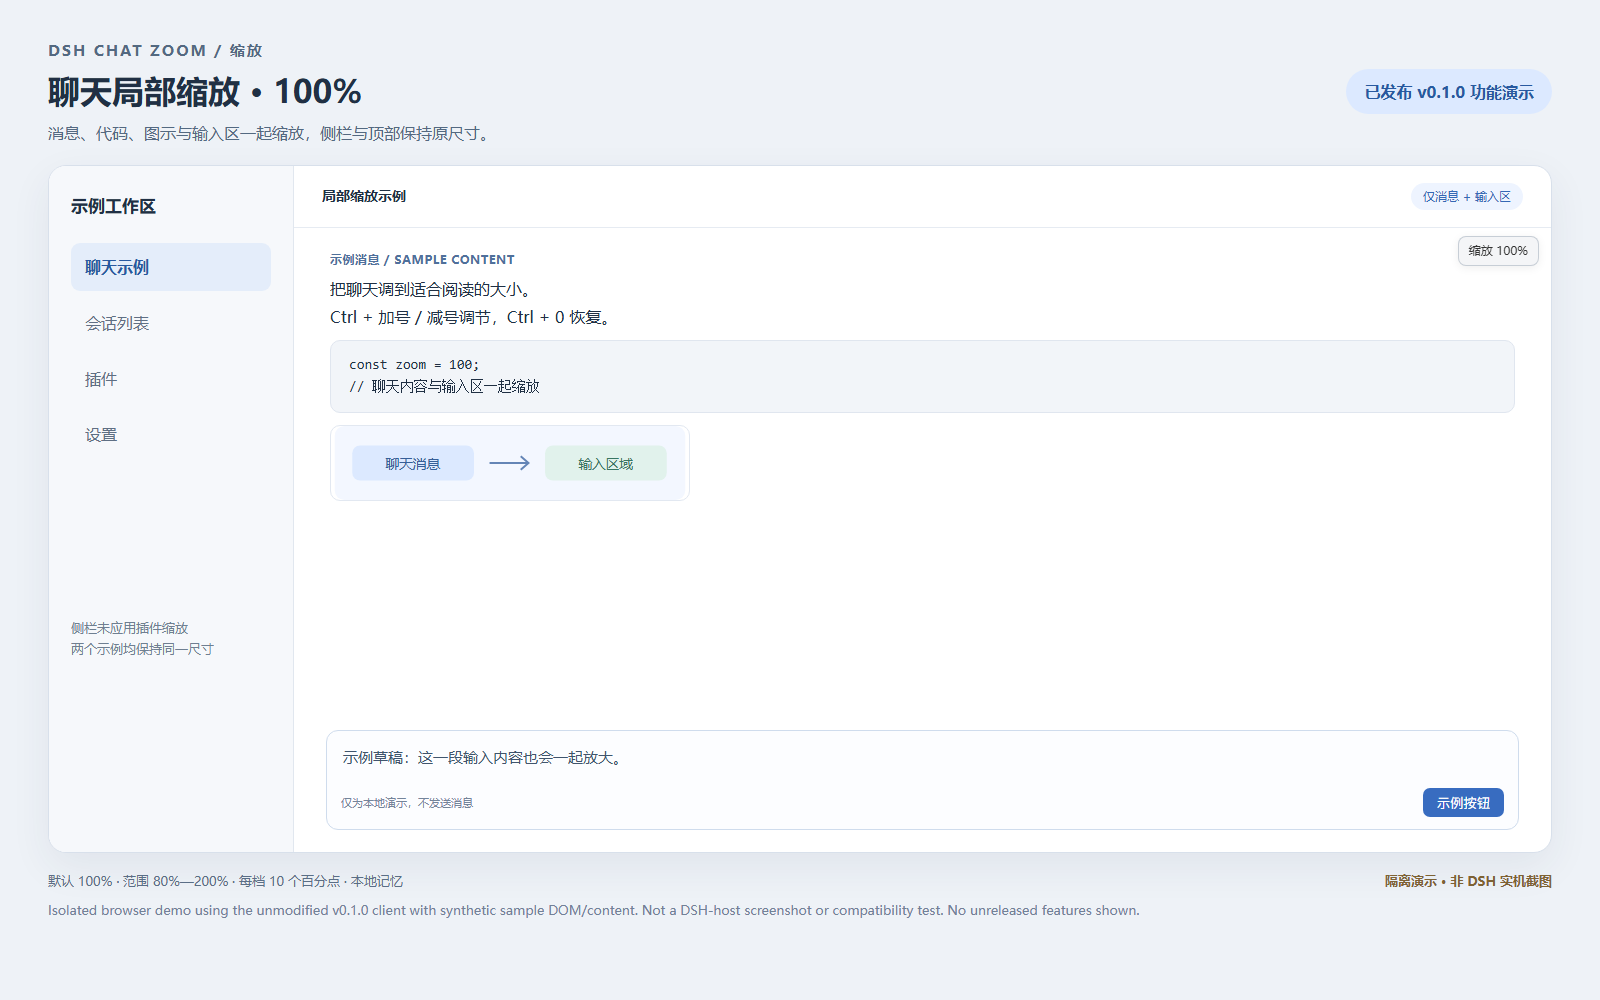Click the DSH CHAT ZOOM / 缩放 breadcrumb
Image resolution: width=1600 pixels, height=1000 pixels.
click(155, 50)
